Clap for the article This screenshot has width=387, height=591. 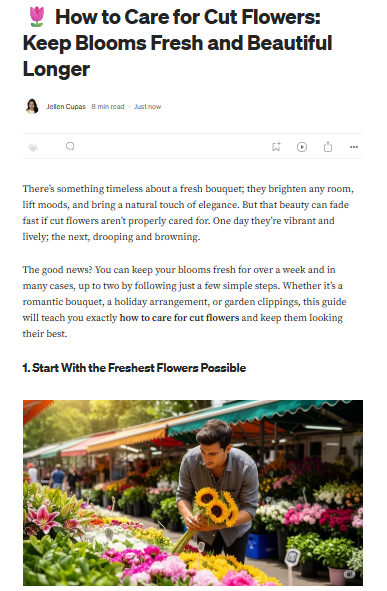coord(33,147)
